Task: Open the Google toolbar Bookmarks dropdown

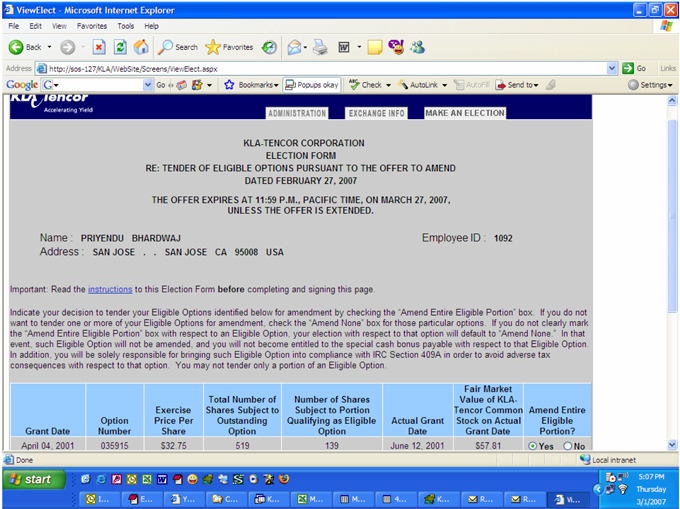Action: [250, 85]
